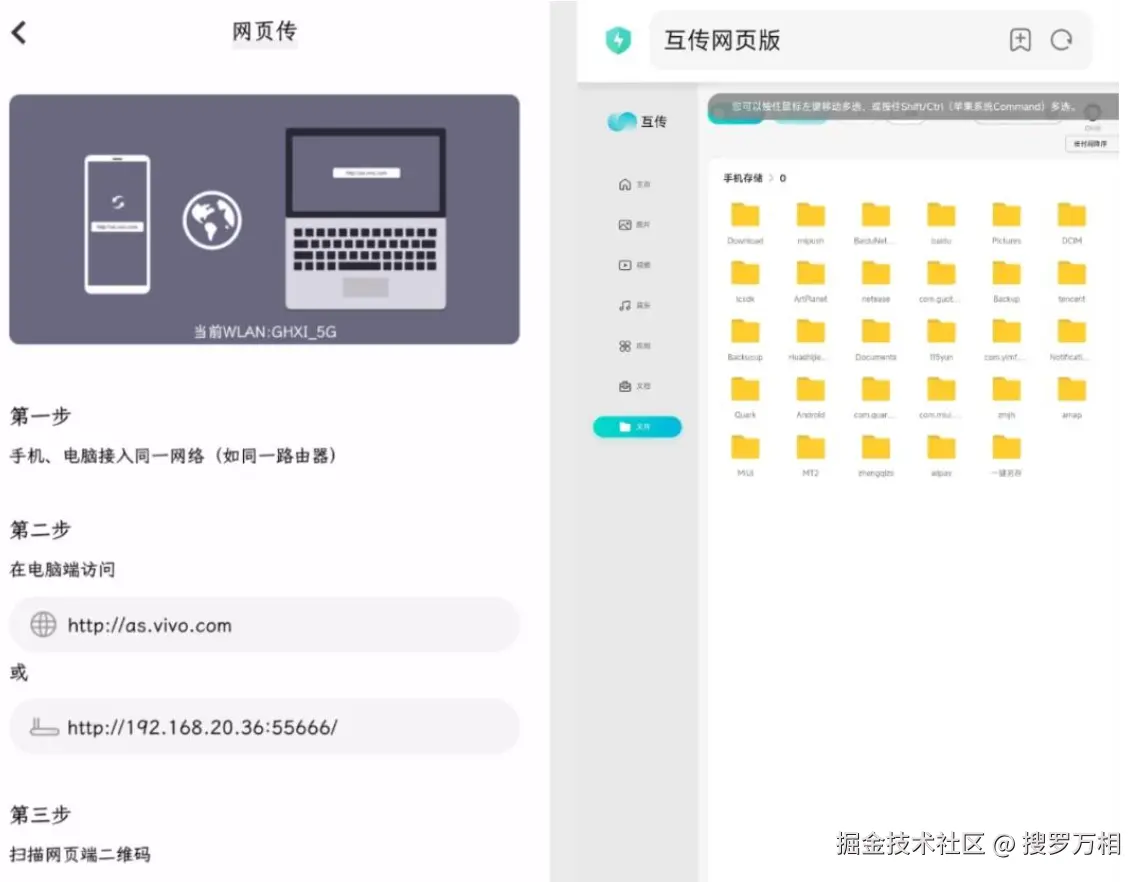Viewport: 1146px width, 882px height.
Task: Open the mipush folder
Action: click(x=810, y=223)
